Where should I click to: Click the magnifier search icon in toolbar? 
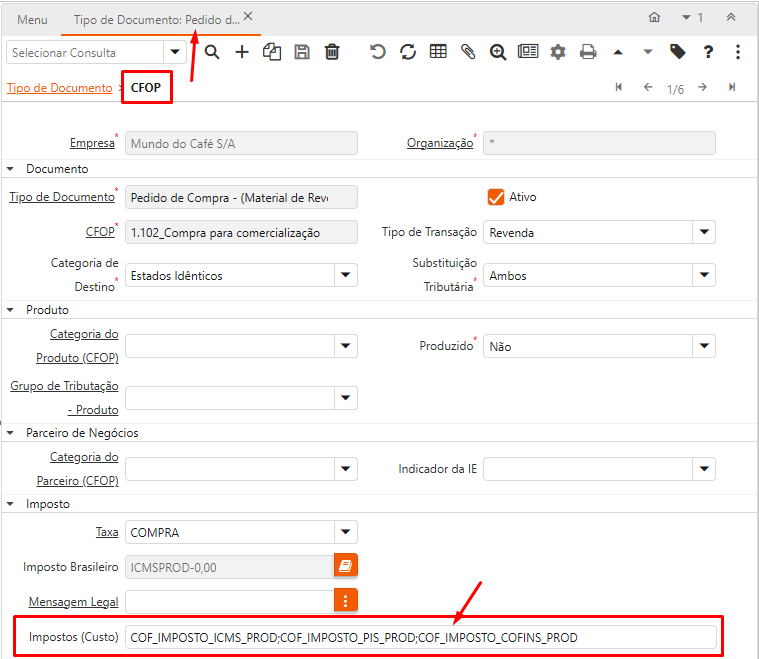(212, 52)
